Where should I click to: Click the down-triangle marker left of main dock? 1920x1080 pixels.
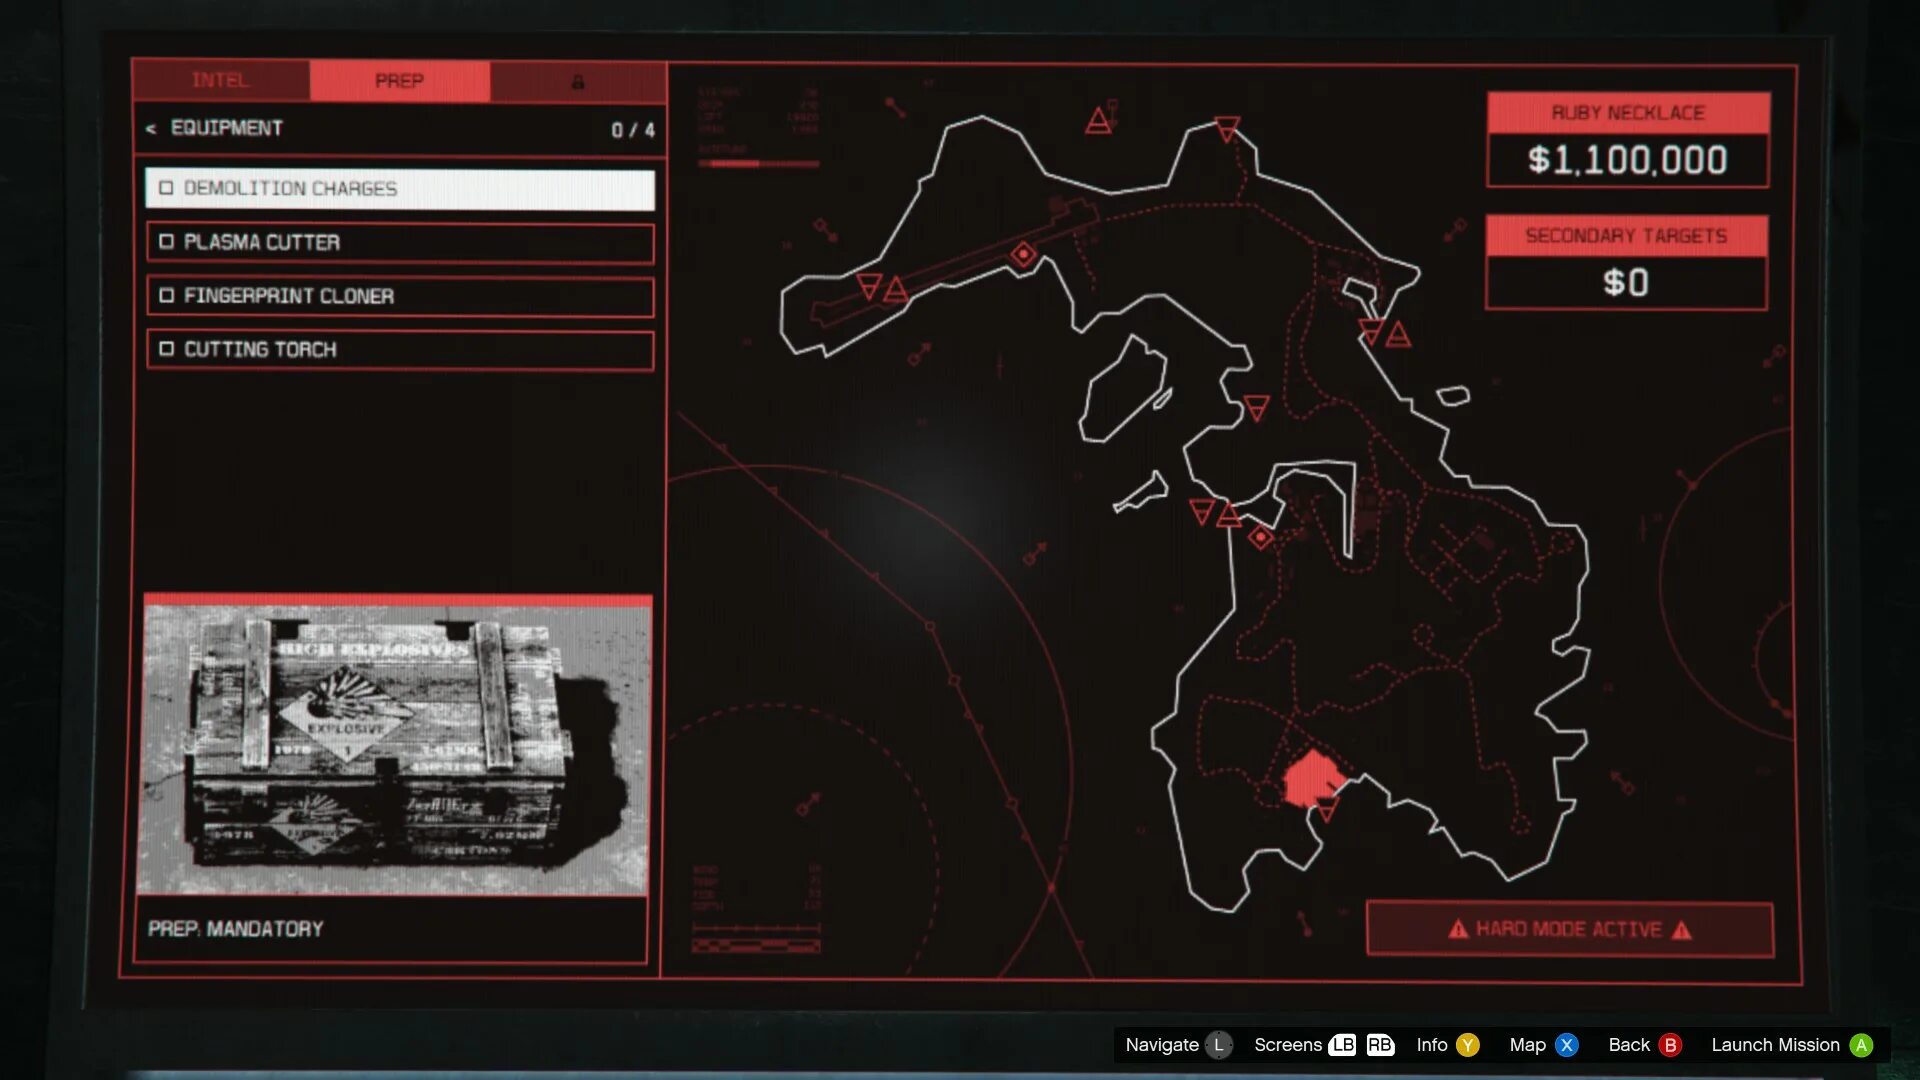[1202, 512]
